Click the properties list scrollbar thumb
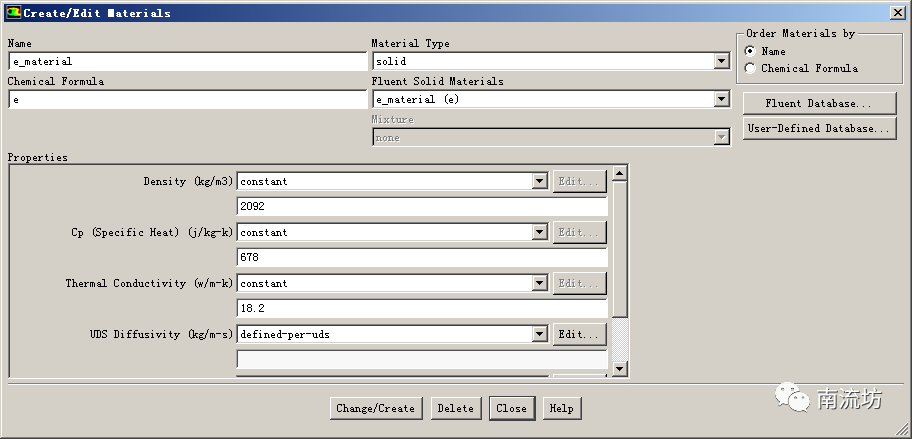Screen dimensions: 912x439 [619, 249]
